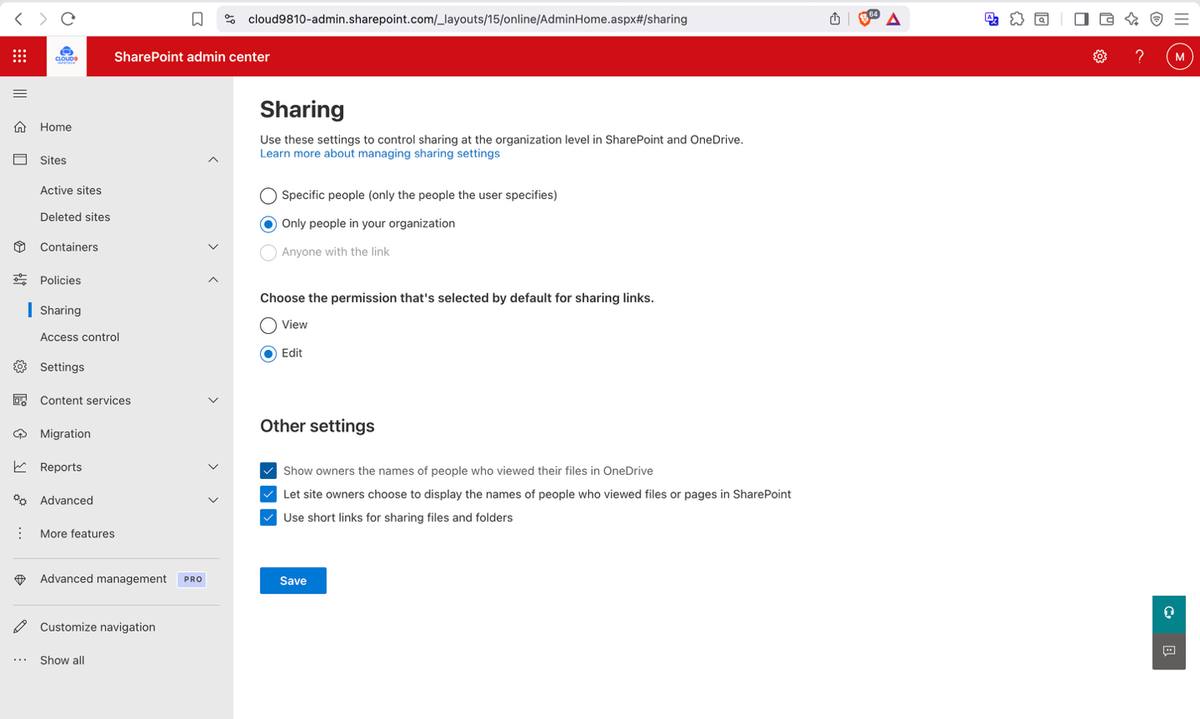Collapse the Policies section chevron

[213, 280]
